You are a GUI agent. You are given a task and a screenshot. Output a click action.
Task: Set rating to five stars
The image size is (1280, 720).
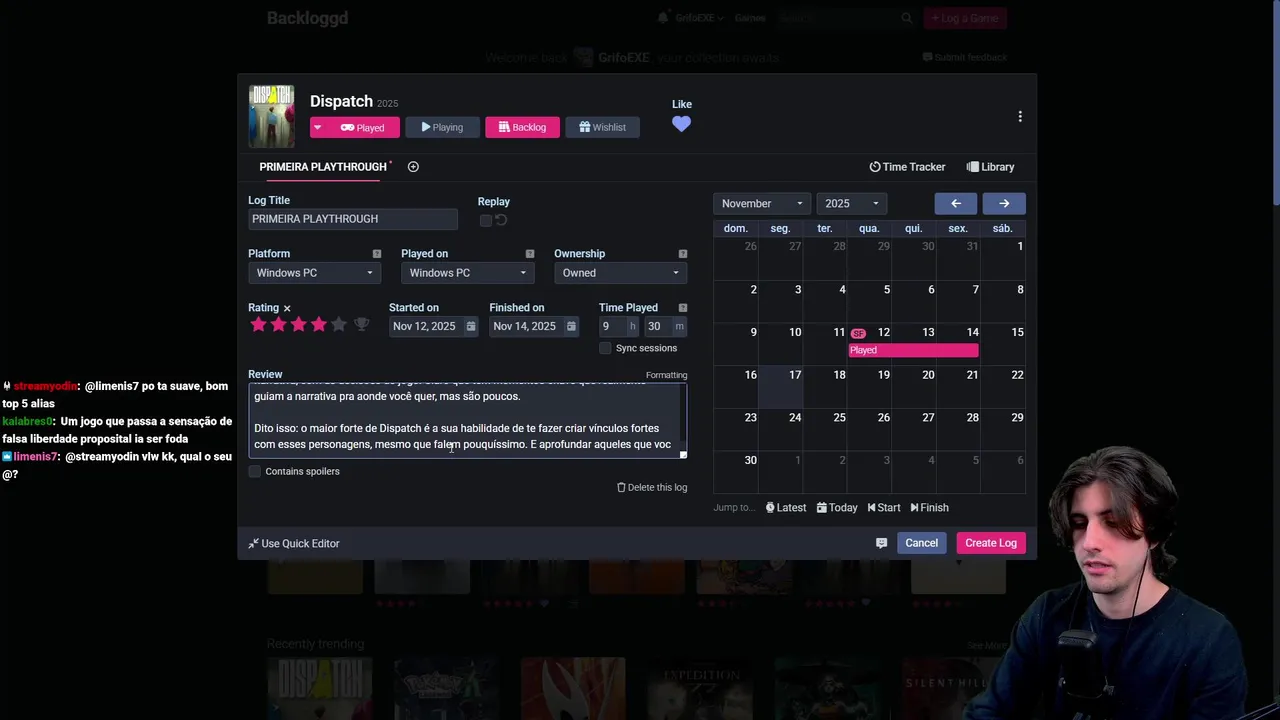pos(338,325)
